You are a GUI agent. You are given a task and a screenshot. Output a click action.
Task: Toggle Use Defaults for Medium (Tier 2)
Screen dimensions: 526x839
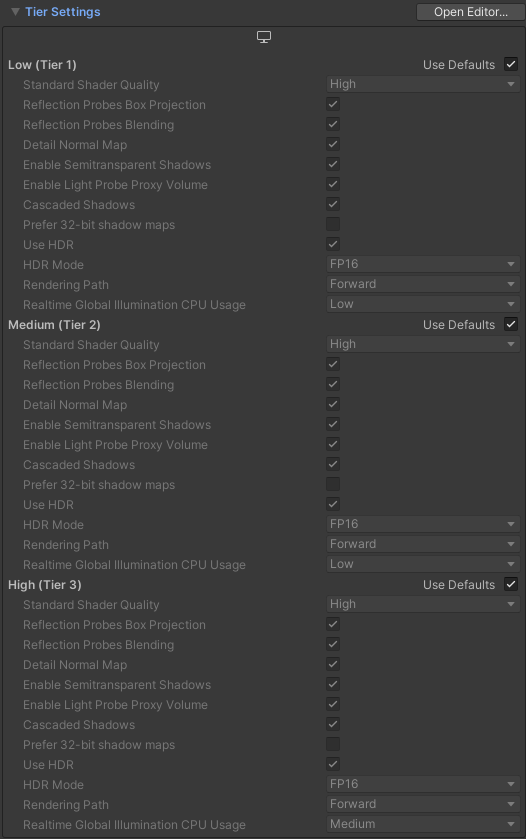point(511,325)
